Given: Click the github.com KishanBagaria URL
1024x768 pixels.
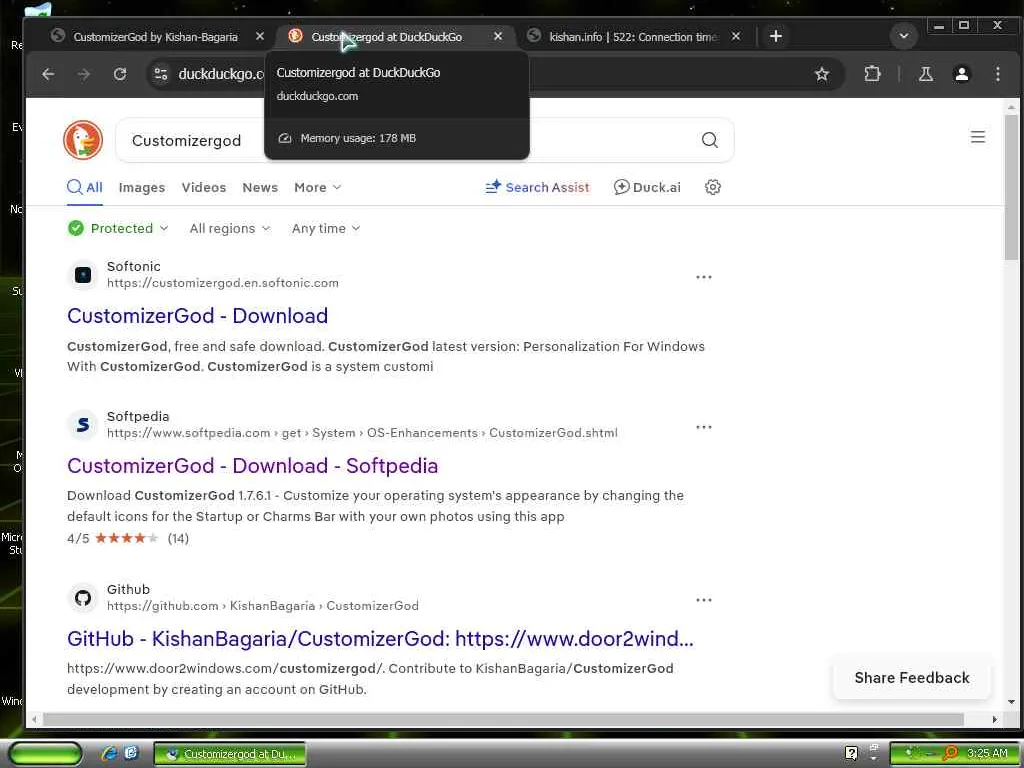Looking at the screenshot, I should click(263, 606).
